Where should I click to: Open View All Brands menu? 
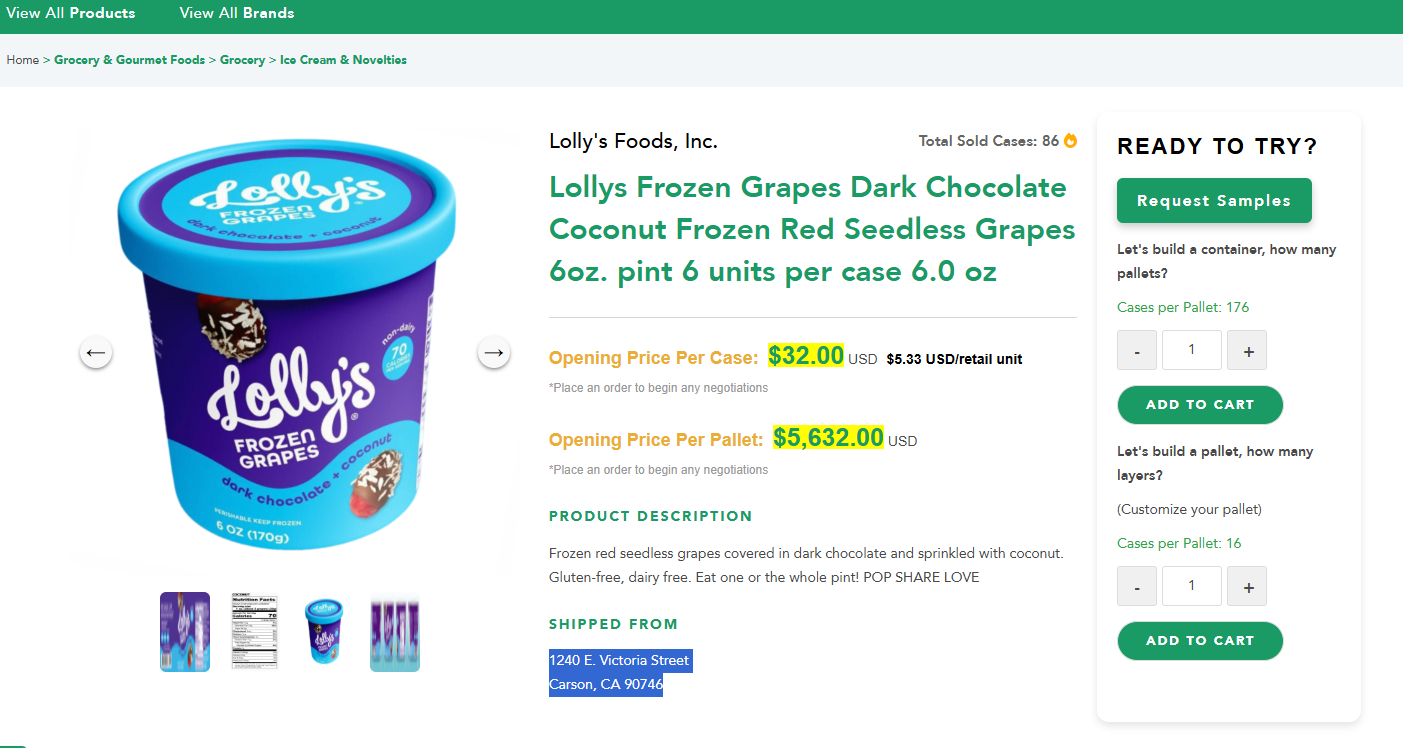(237, 13)
